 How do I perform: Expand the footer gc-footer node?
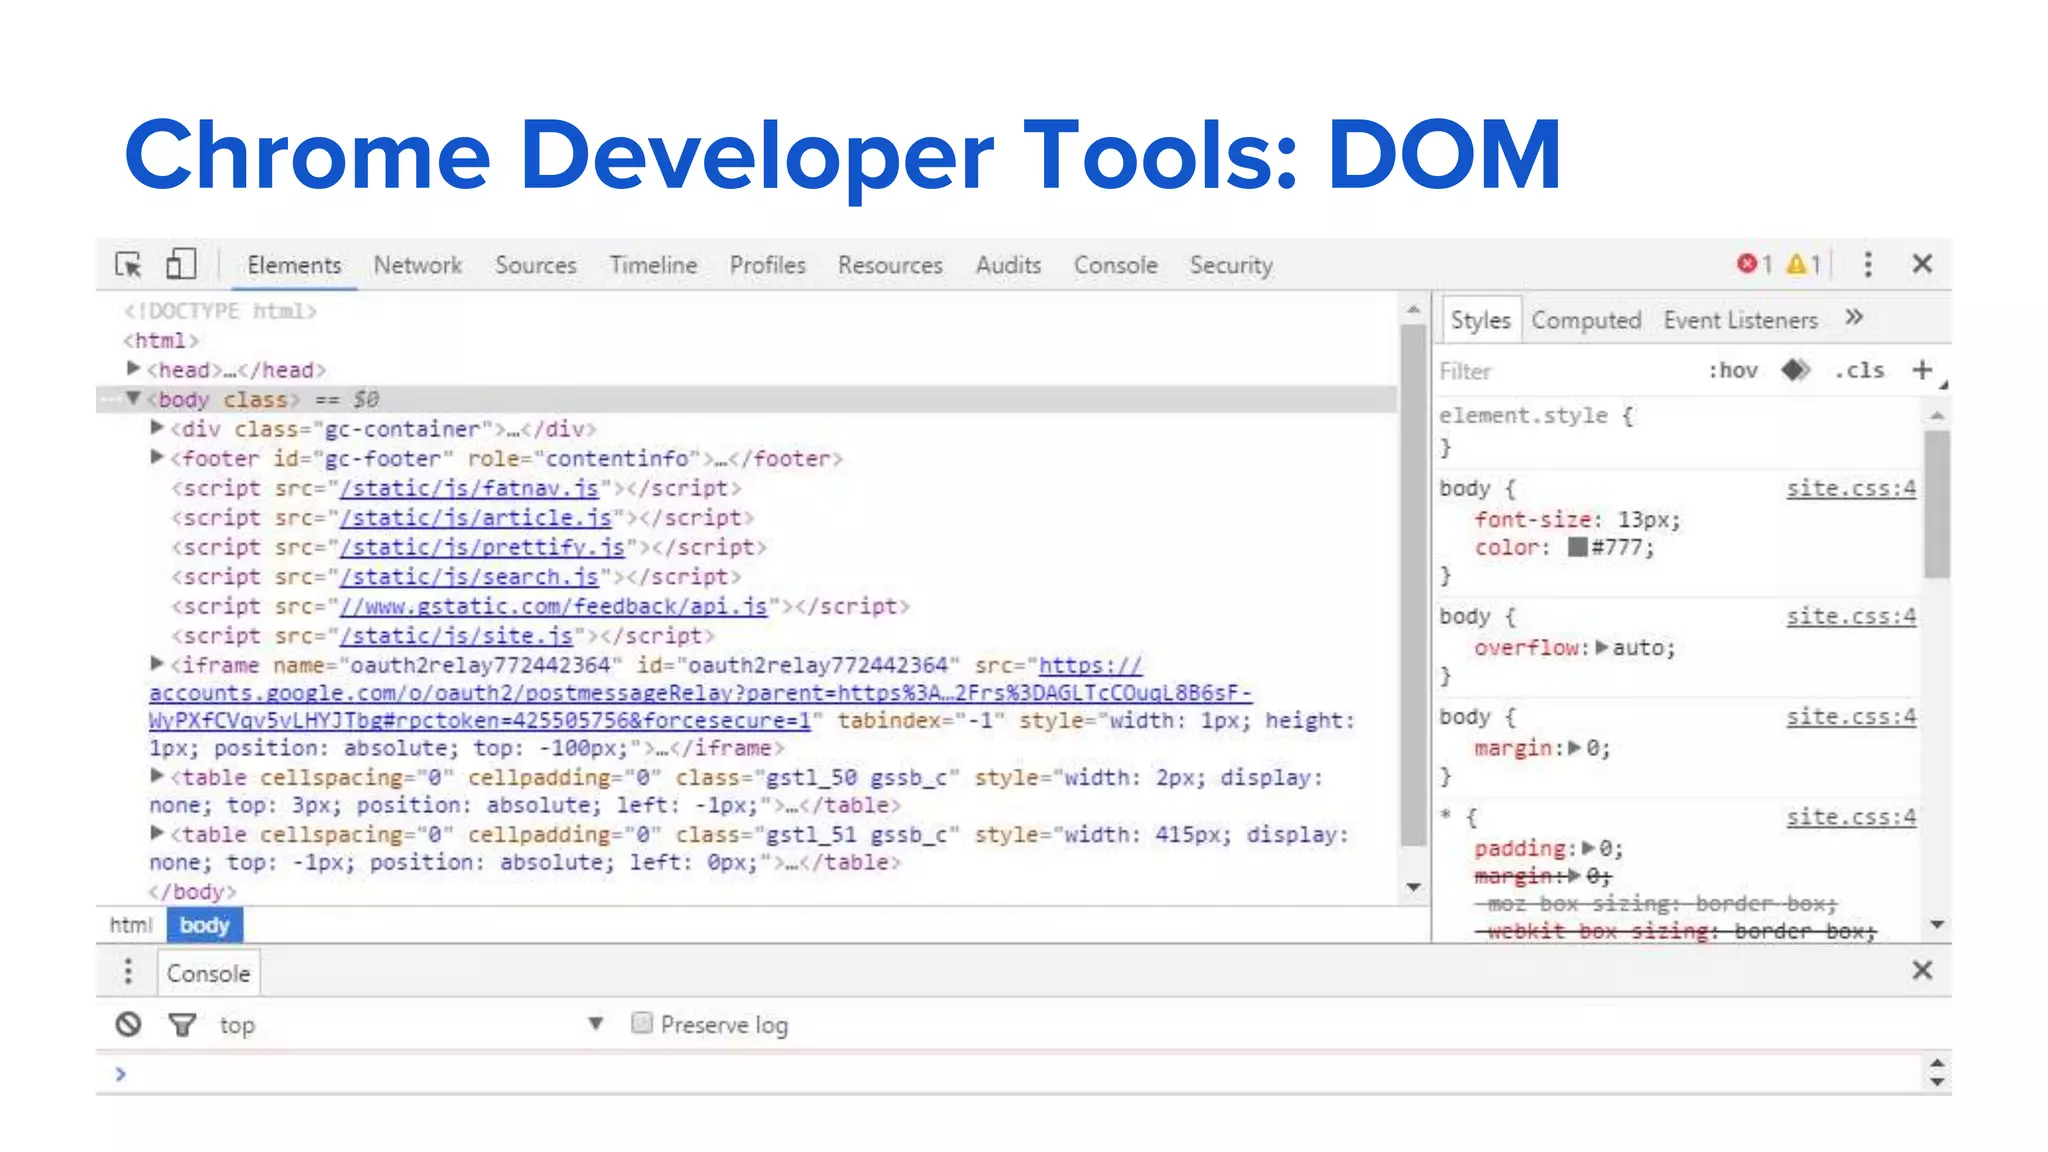(x=157, y=457)
